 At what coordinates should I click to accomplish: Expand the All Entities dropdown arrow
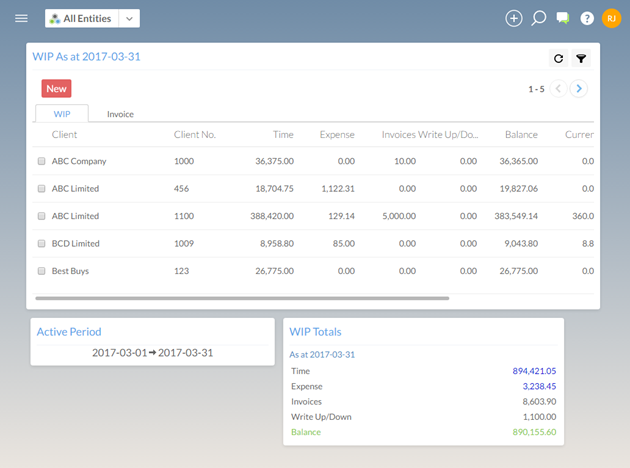[x=129, y=18]
